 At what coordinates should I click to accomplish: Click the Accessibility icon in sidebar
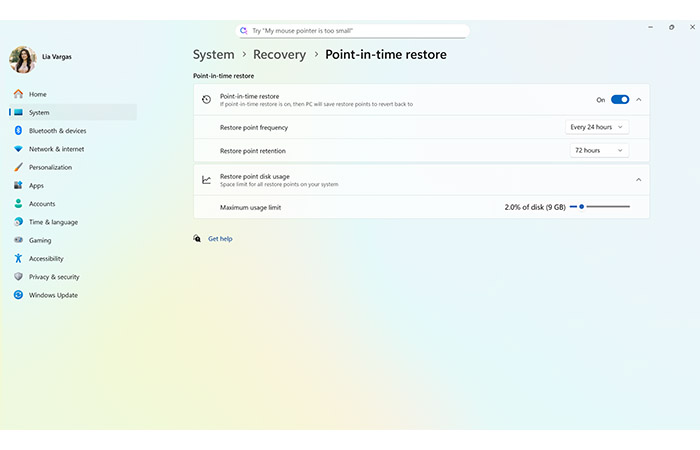[x=18, y=259]
